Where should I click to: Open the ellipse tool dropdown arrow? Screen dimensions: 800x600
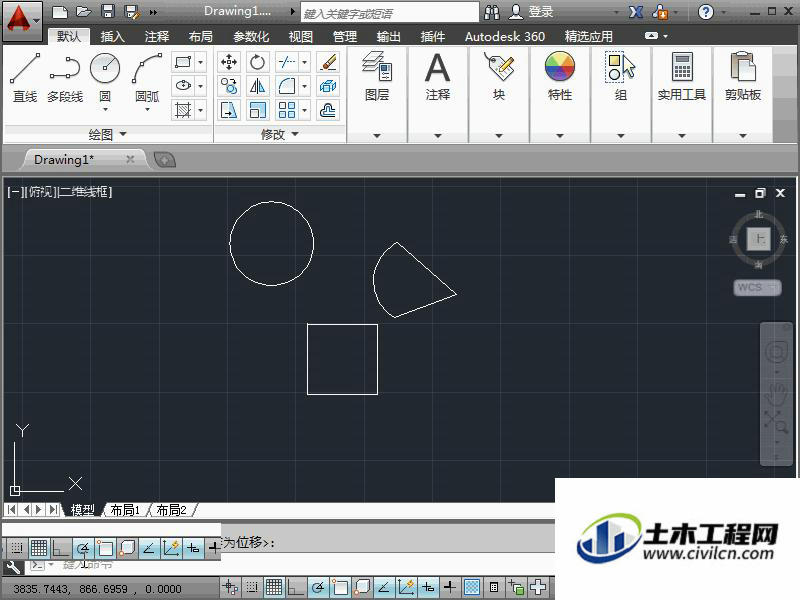pyautogui.click(x=201, y=86)
